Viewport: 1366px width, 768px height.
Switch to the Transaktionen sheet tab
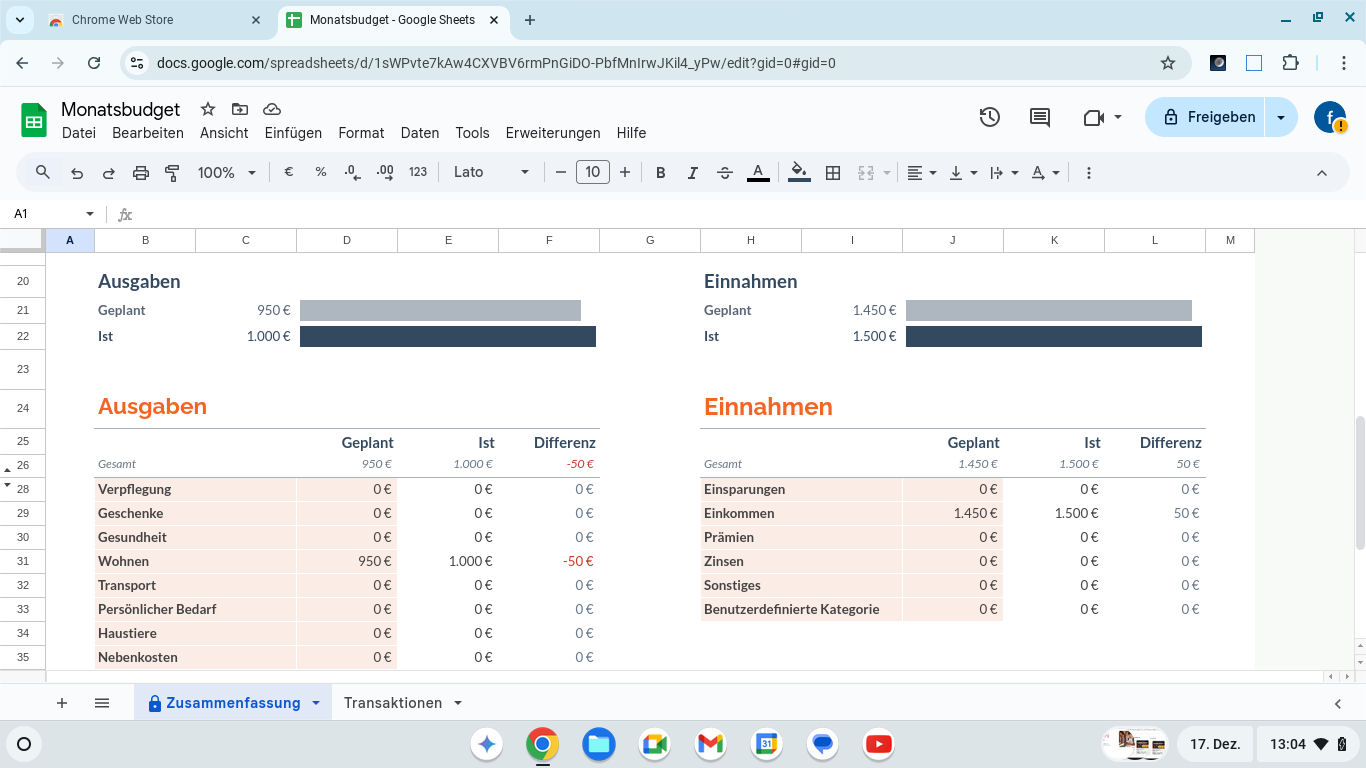point(394,702)
